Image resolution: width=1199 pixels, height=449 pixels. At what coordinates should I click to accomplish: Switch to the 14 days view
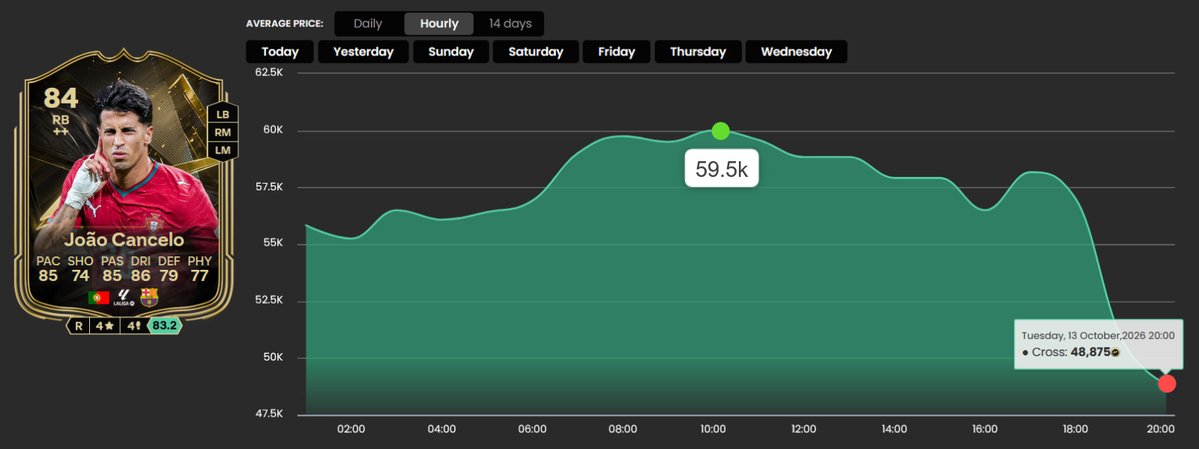[510, 24]
